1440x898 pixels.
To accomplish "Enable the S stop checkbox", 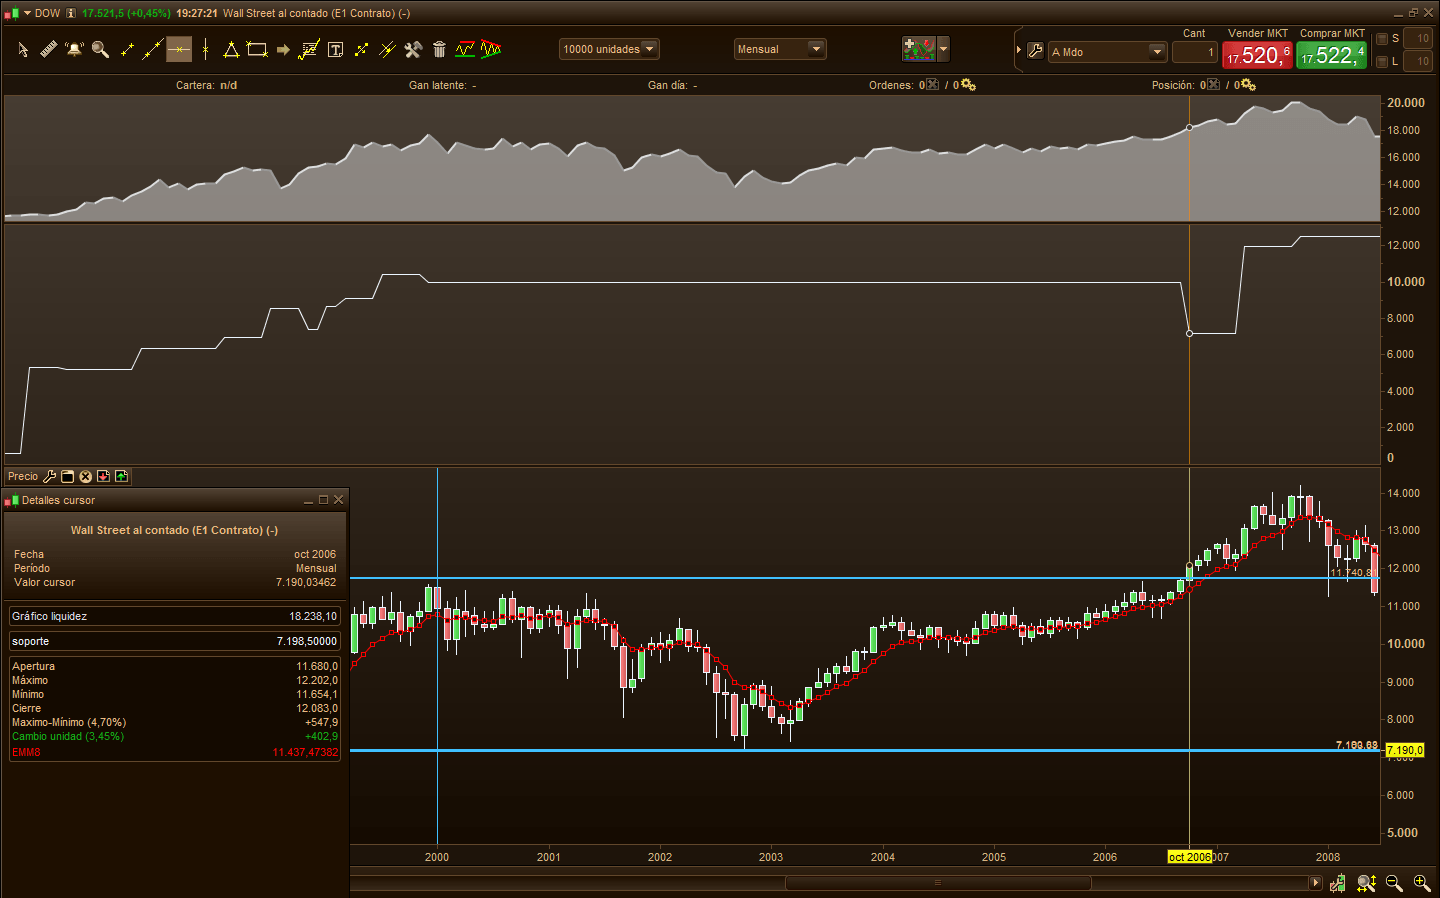I will (x=1382, y=39).
